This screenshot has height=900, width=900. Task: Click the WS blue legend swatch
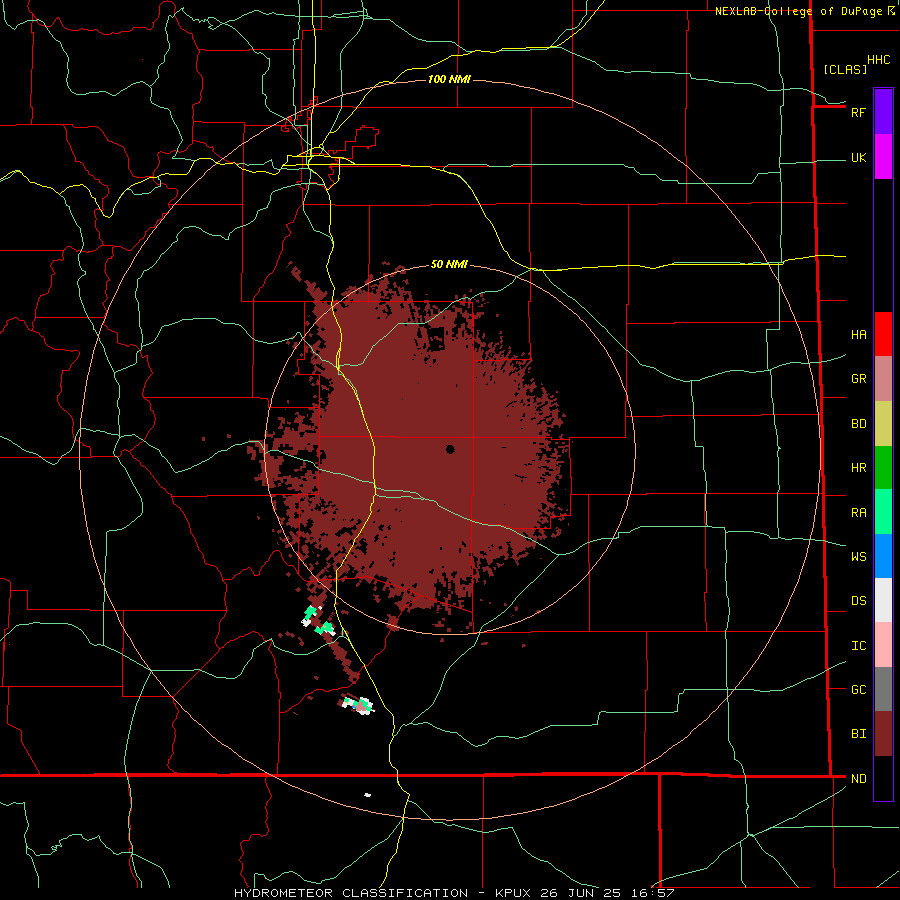pyautogui.click(x=883, y=556)
